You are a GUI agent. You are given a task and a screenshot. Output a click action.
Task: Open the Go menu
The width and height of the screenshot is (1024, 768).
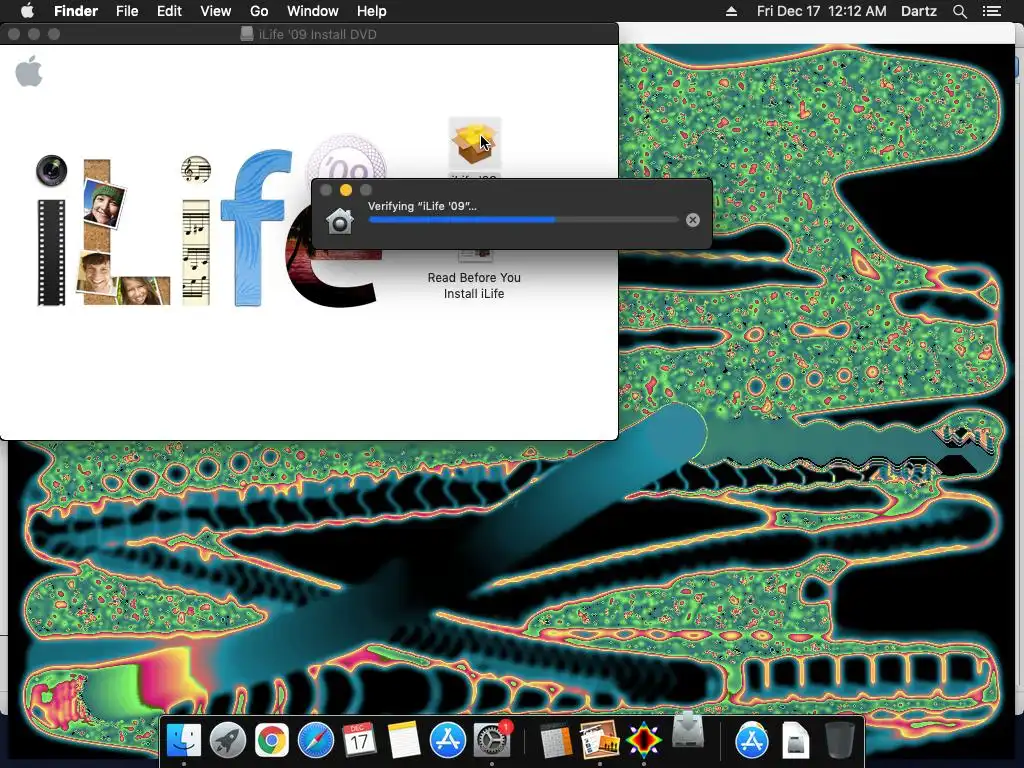click(259, 11)
